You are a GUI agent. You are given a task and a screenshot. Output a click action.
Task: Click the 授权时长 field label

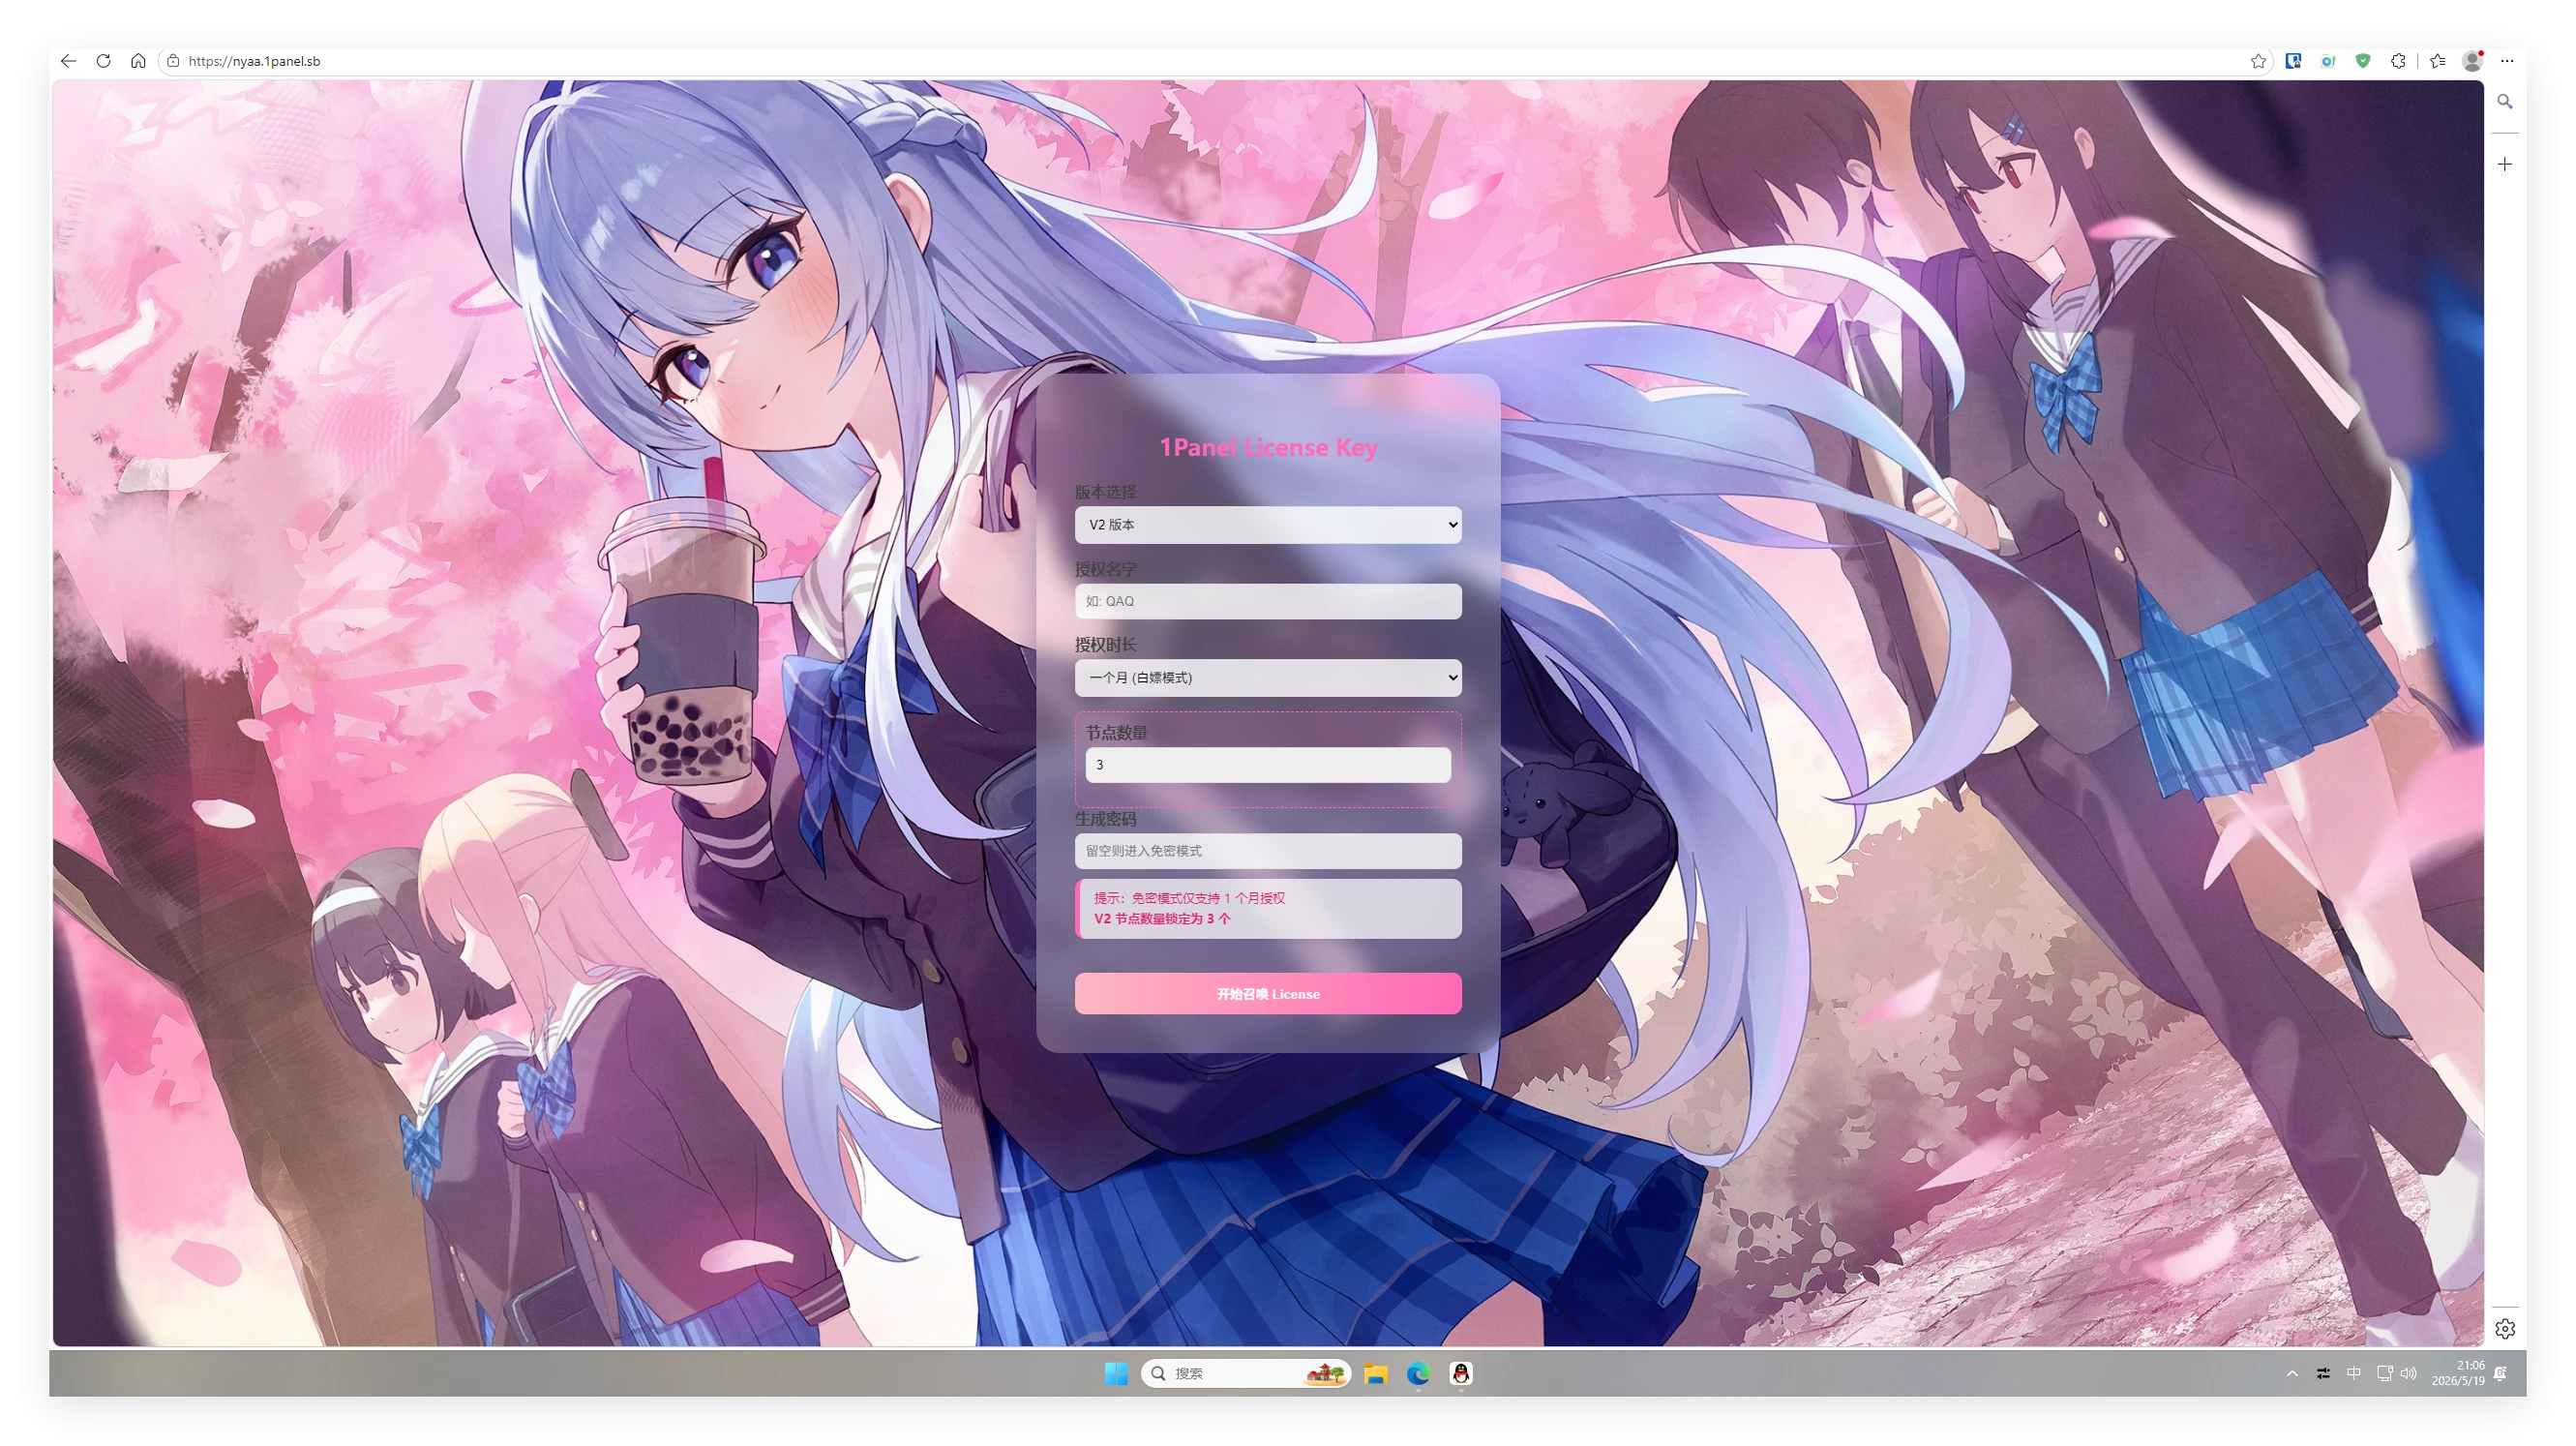pyautogui.click(x=1105, y=645)
